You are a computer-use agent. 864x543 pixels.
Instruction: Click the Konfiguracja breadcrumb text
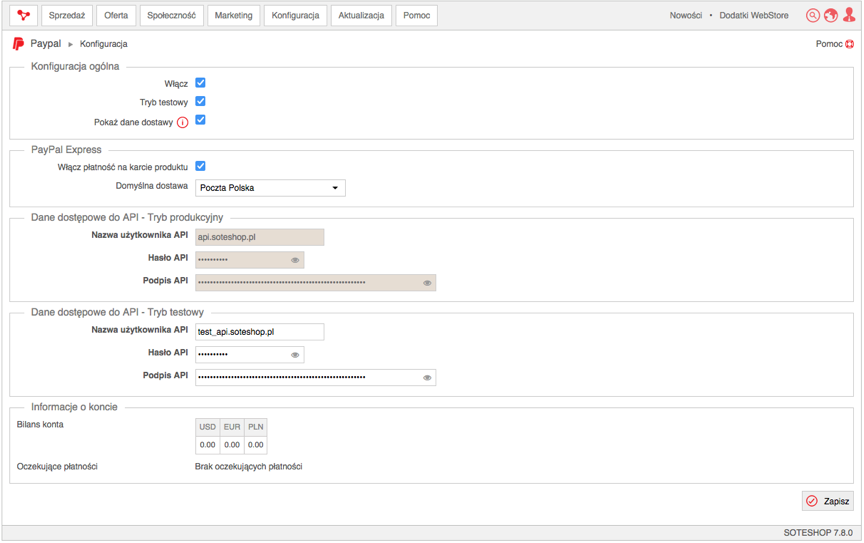coord(104,44)
